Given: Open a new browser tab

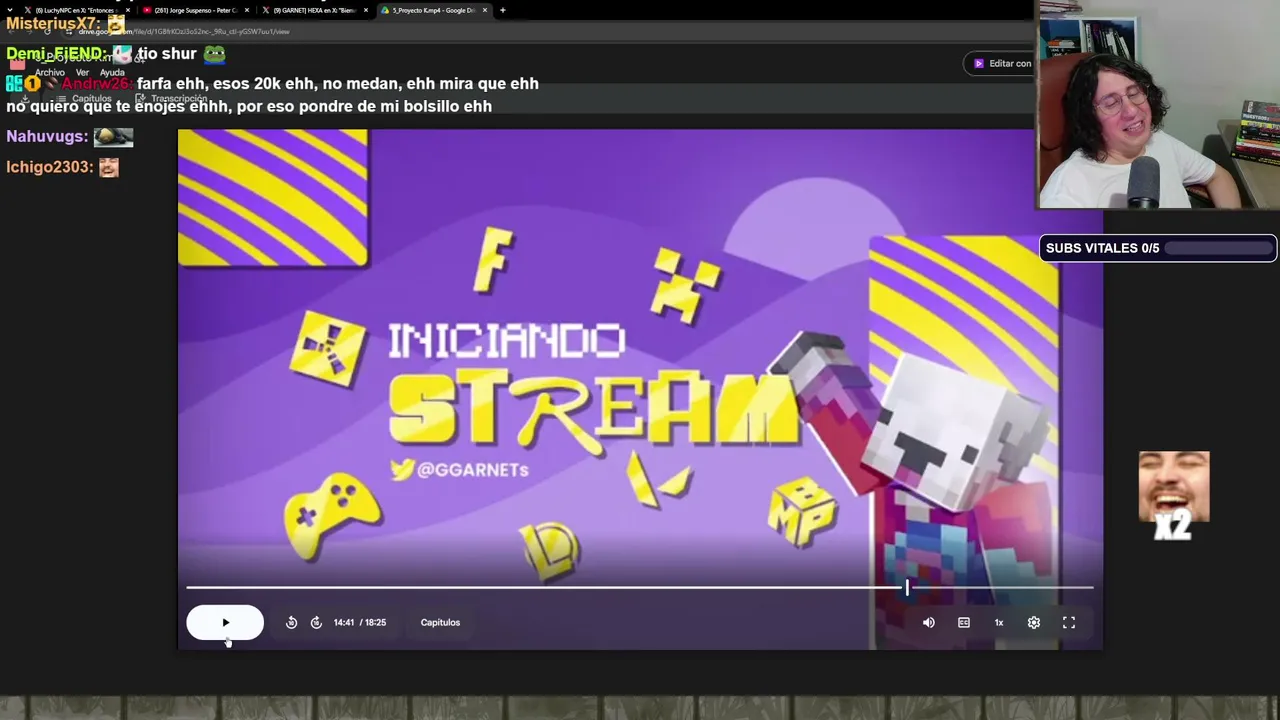Looking at the screenshot, I should tap(503, 10).
